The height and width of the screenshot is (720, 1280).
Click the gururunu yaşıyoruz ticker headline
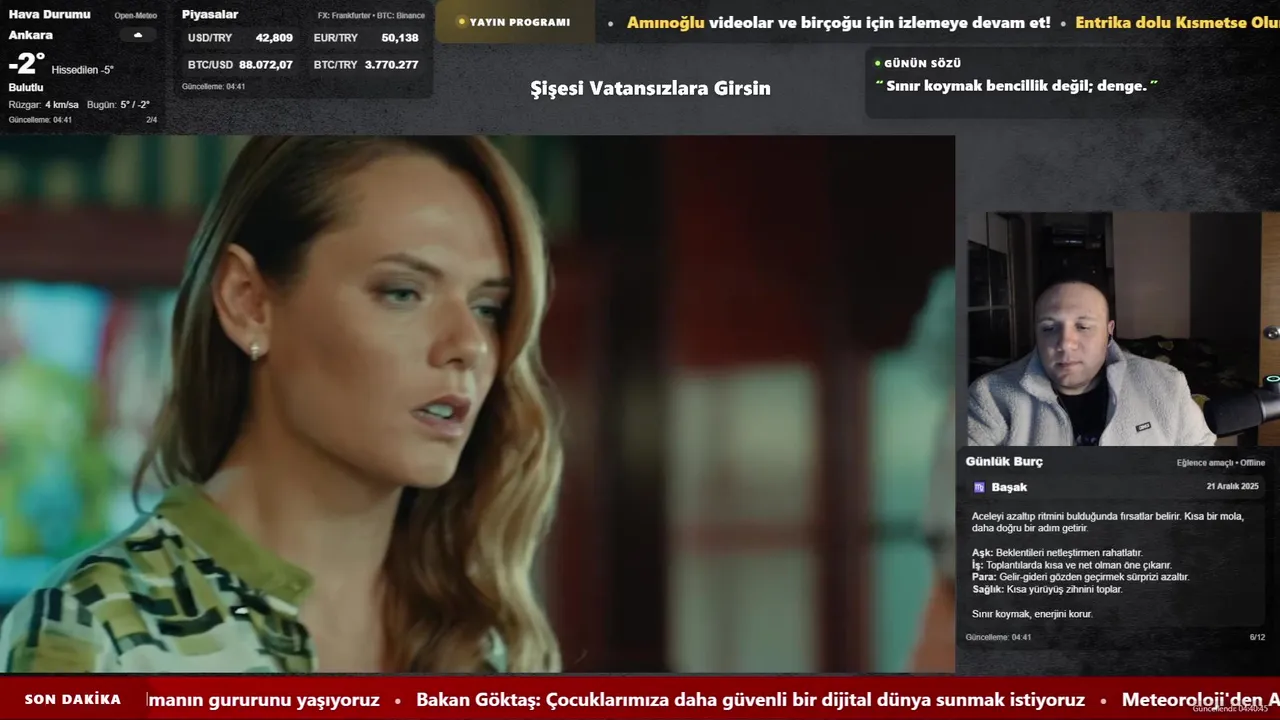[263, 700]
